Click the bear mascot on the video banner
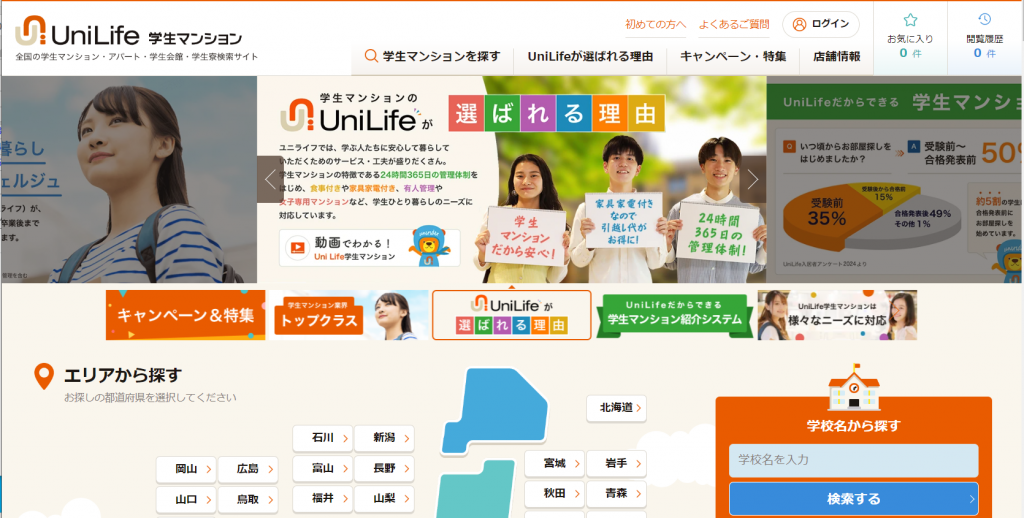This screenshot has height=518, width=1024. (x=428, y=248)
